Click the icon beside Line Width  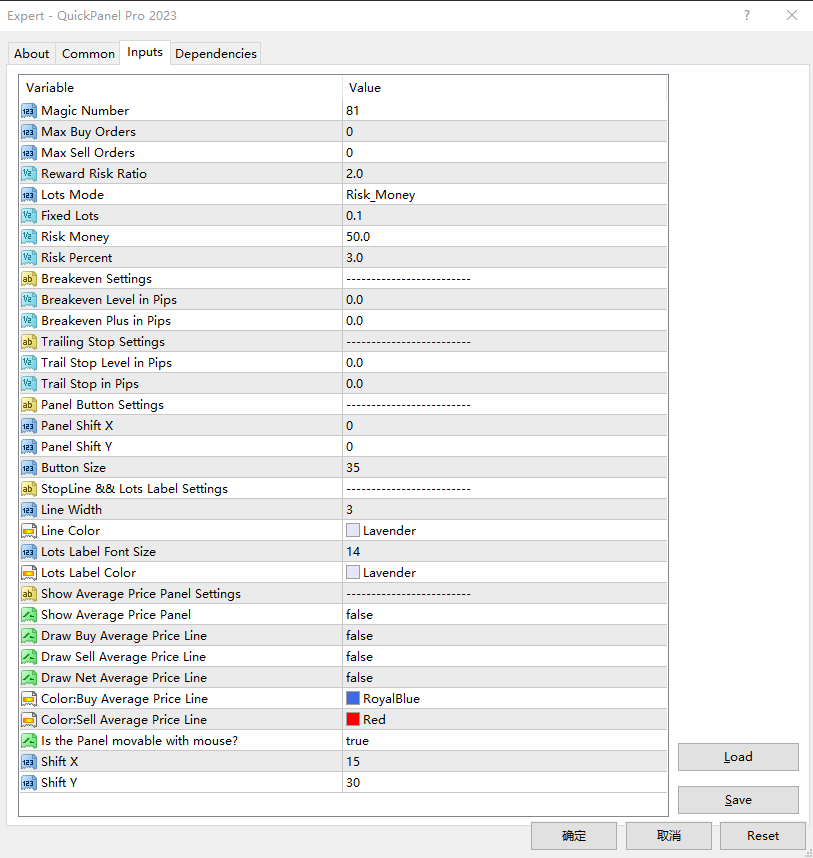[29, 510]
